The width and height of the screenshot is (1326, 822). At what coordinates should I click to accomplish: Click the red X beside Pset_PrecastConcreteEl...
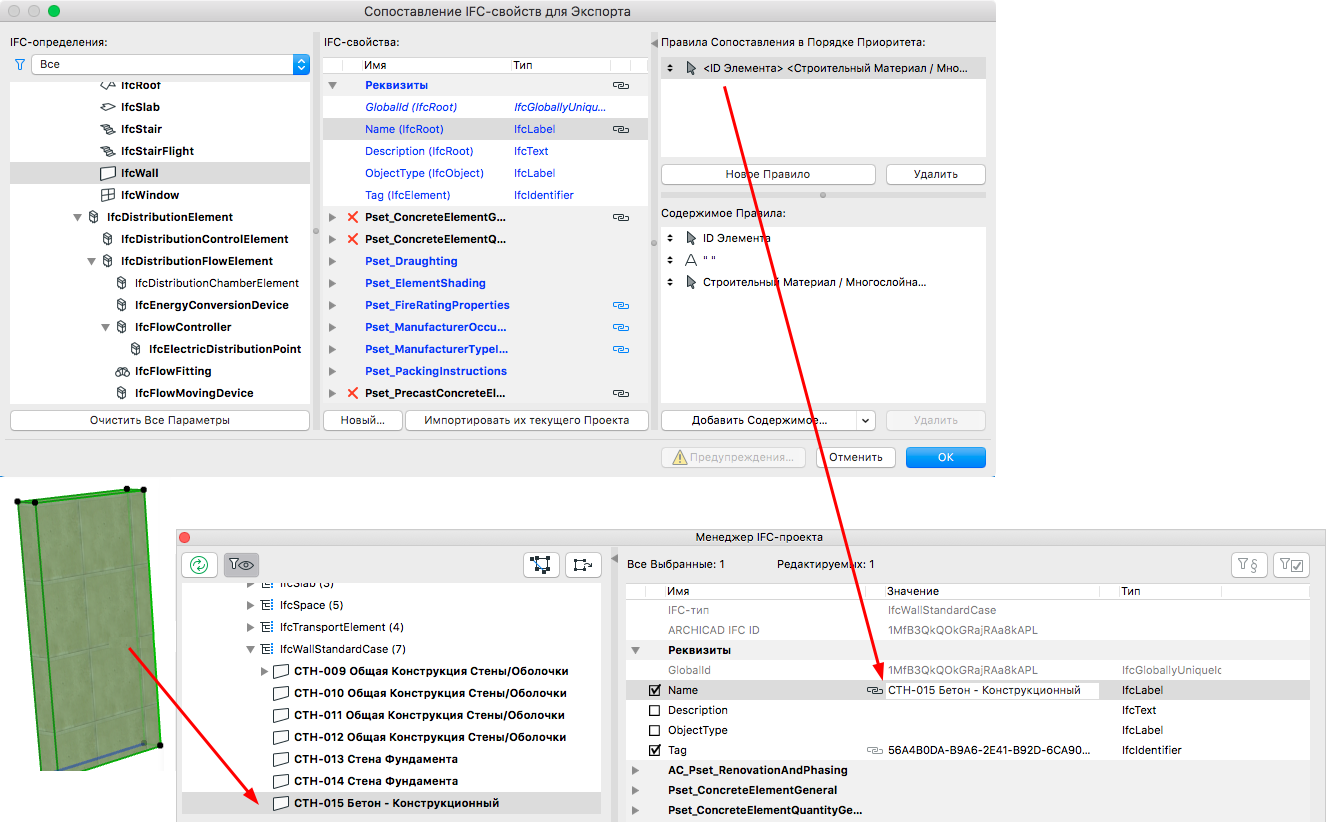click(352, 393)
